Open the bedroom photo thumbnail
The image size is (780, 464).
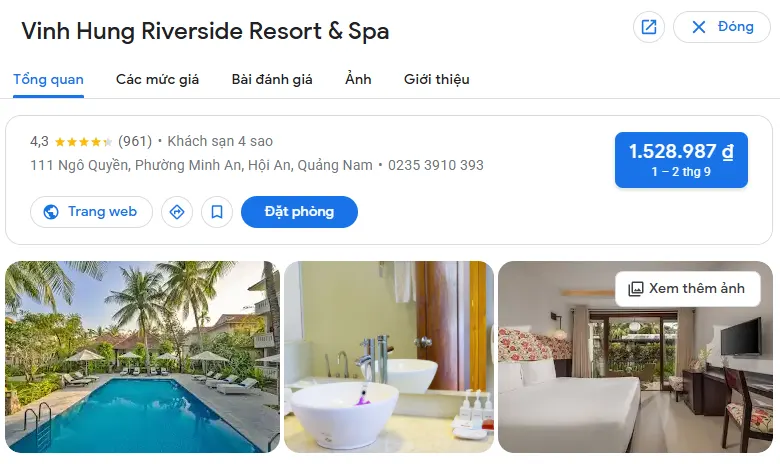(635, 357)
